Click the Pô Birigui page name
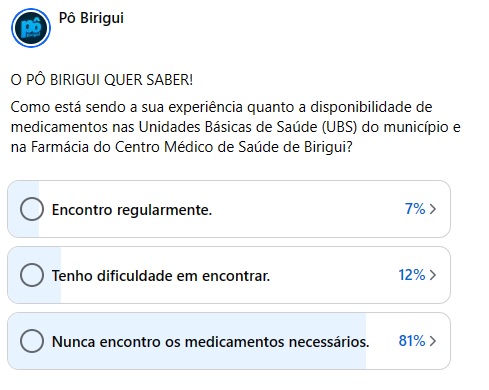The image size is (489, 390). 91,18
